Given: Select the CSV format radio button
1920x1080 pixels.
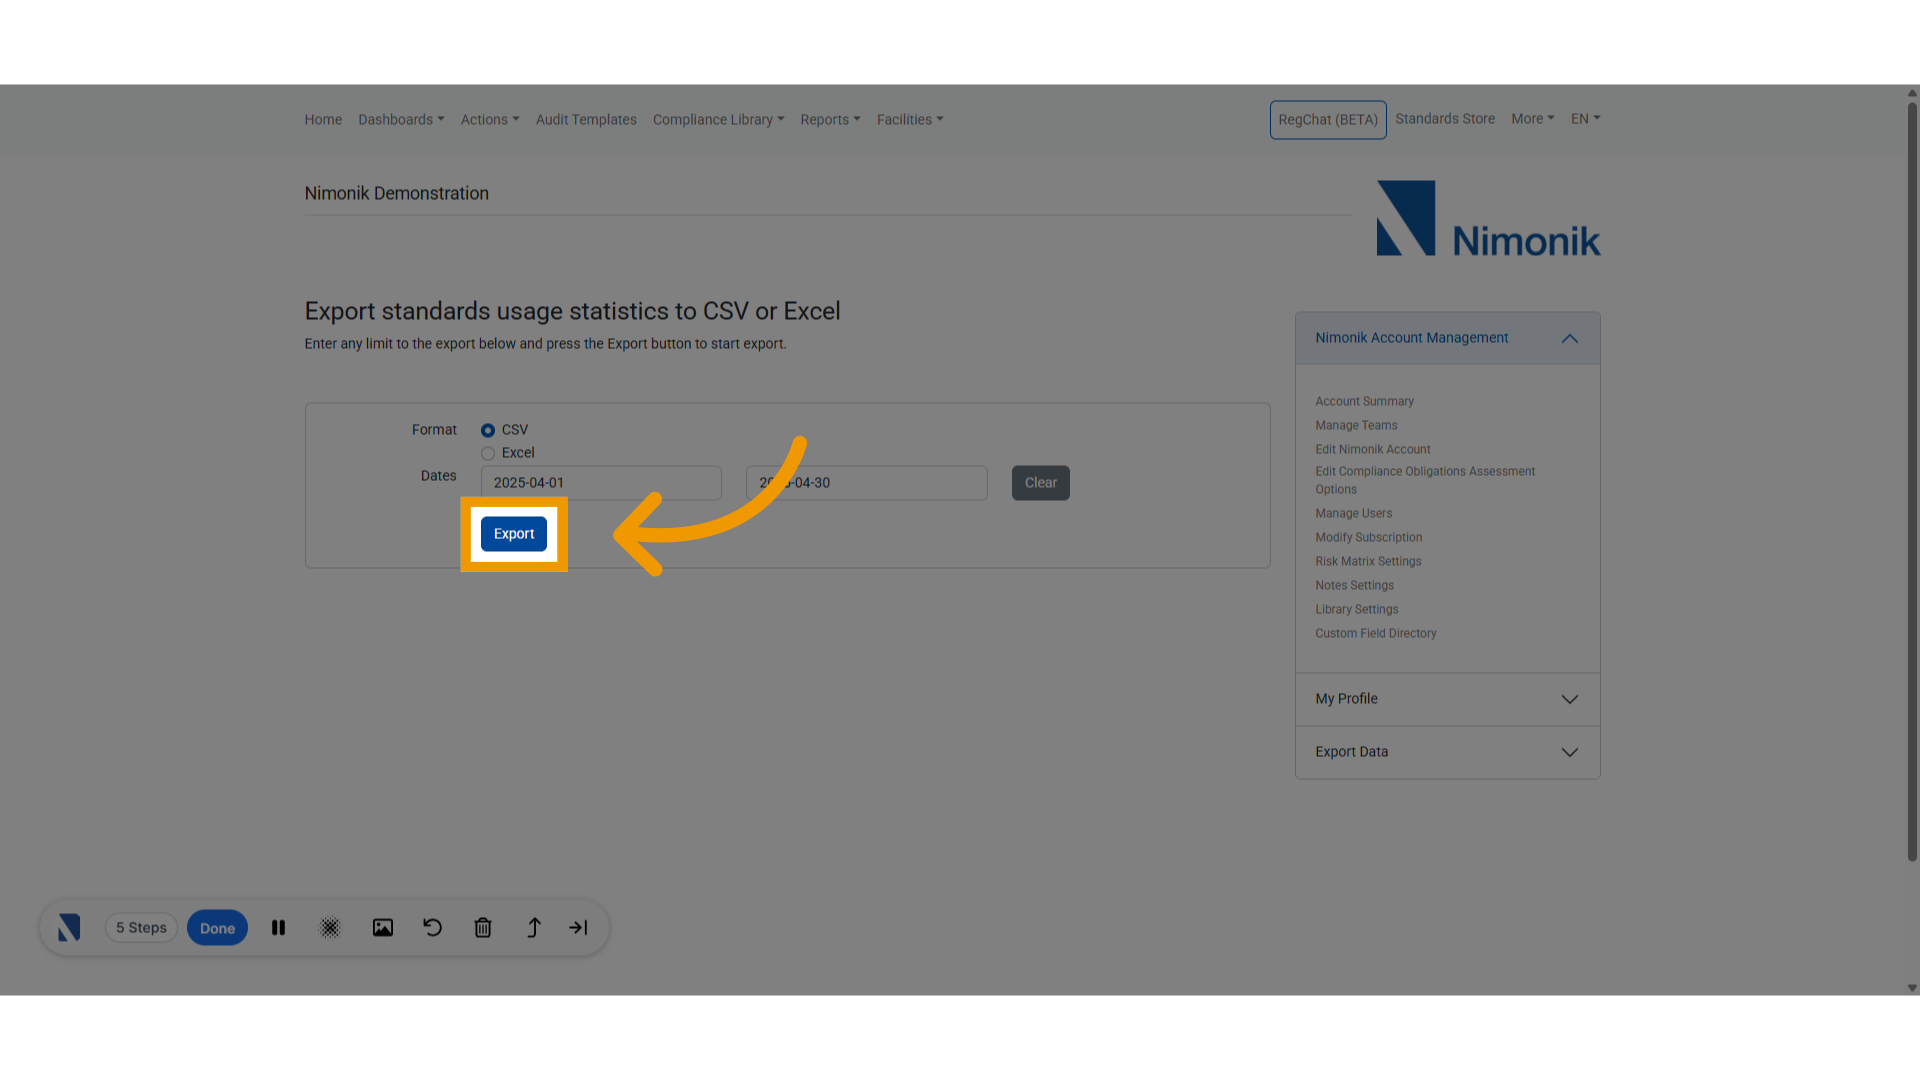Looking at the screenshot, I should 488,430.
